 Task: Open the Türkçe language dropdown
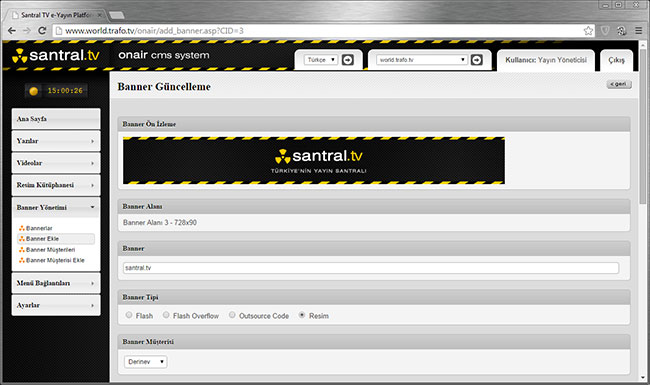320,60
